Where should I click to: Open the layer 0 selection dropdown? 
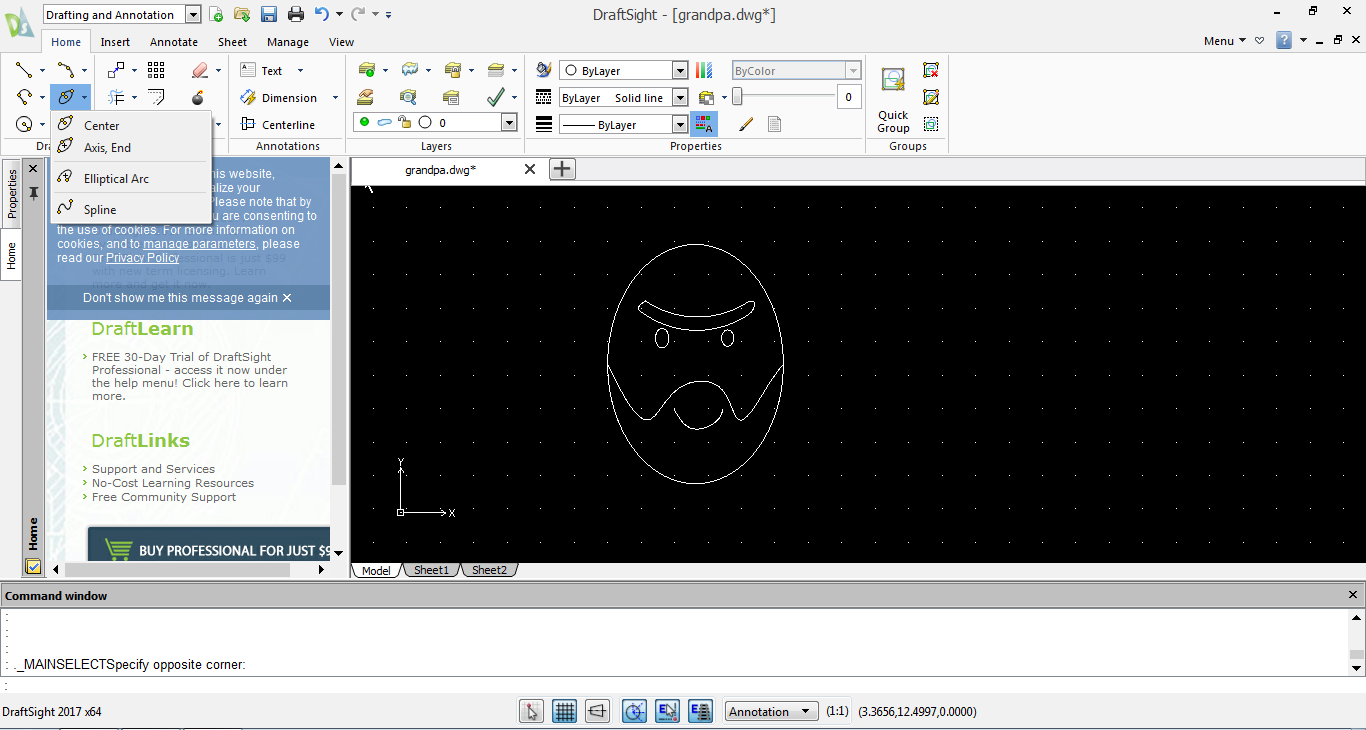pyautogui.click(x=508, y=122)
